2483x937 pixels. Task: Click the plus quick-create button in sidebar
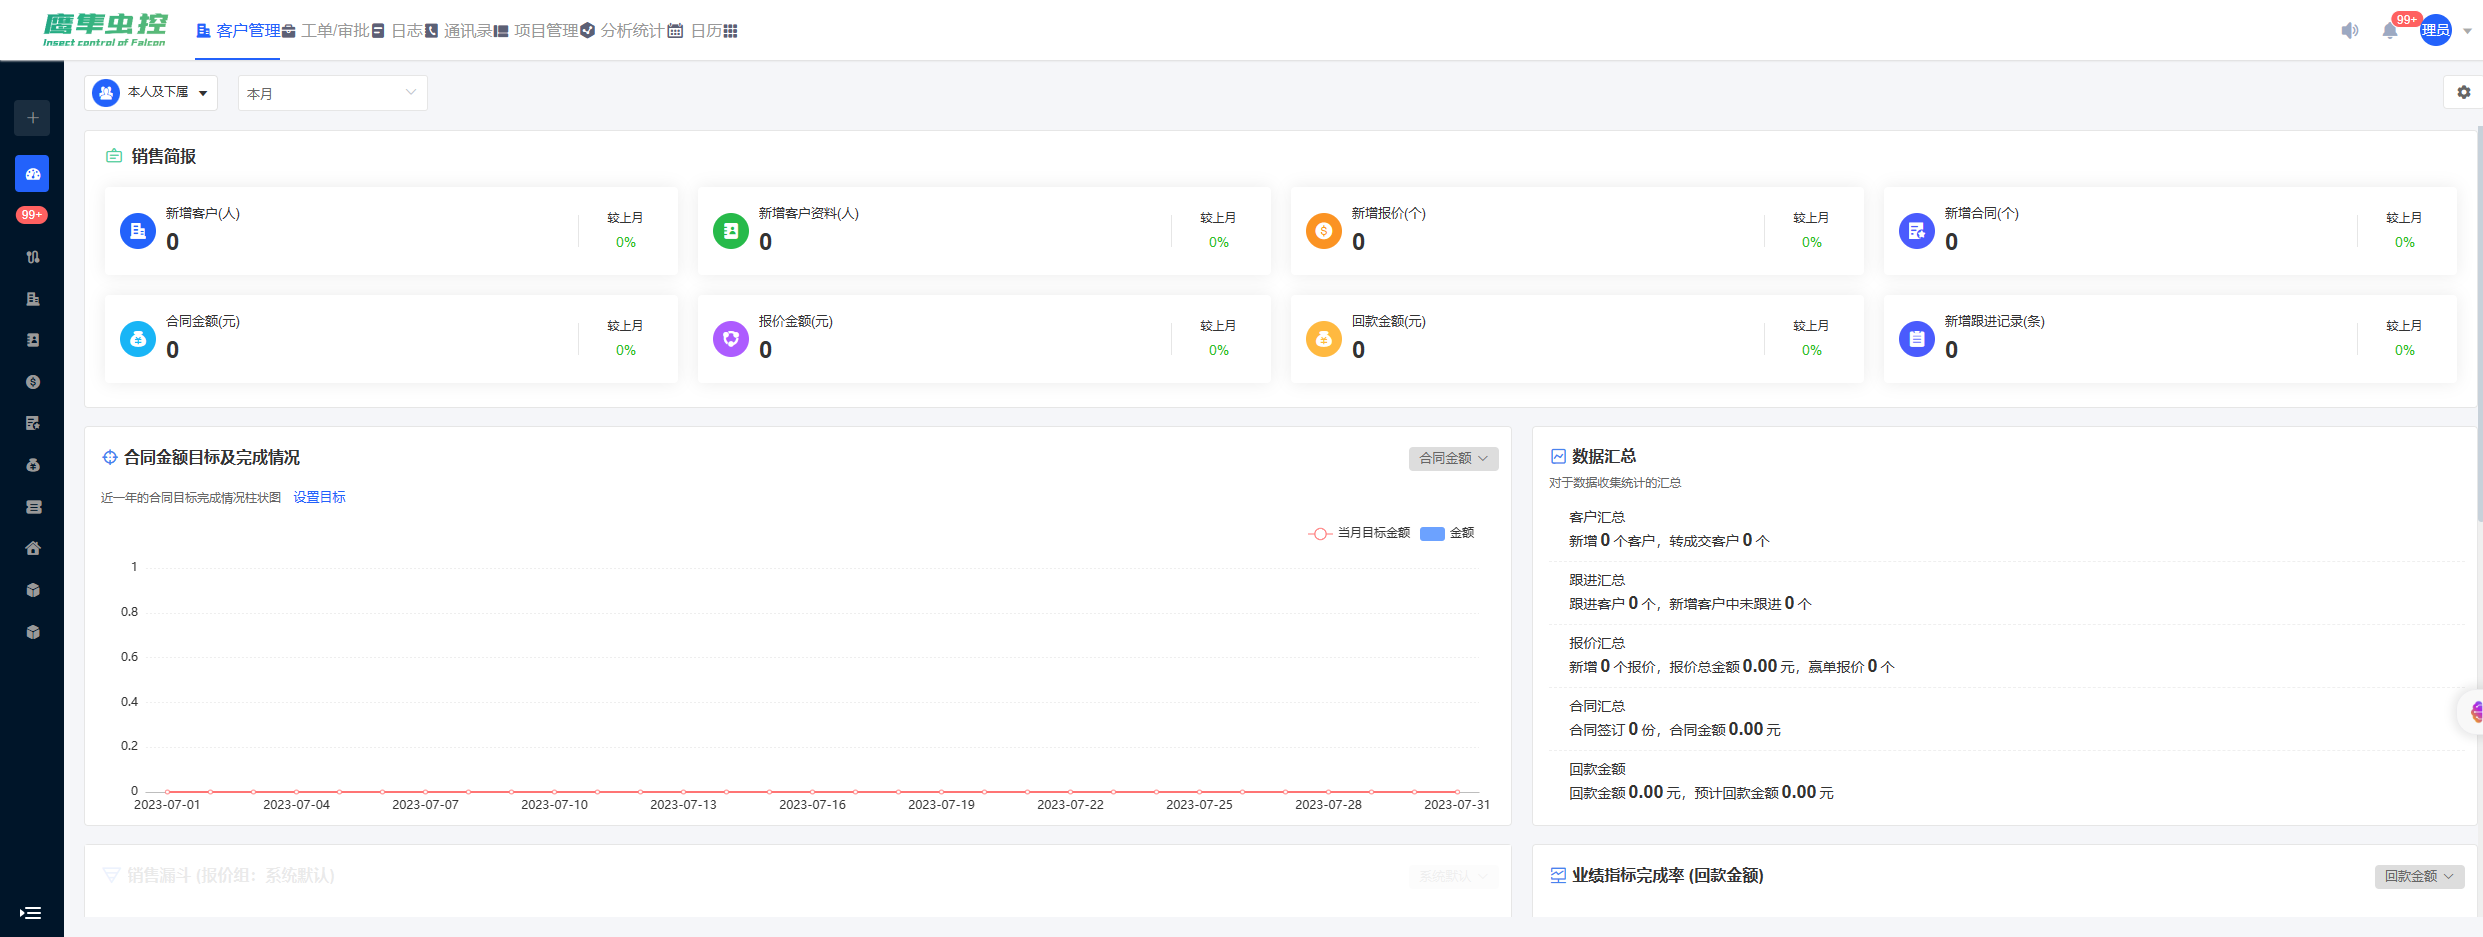pyautogui.click(x=32, y=118)
